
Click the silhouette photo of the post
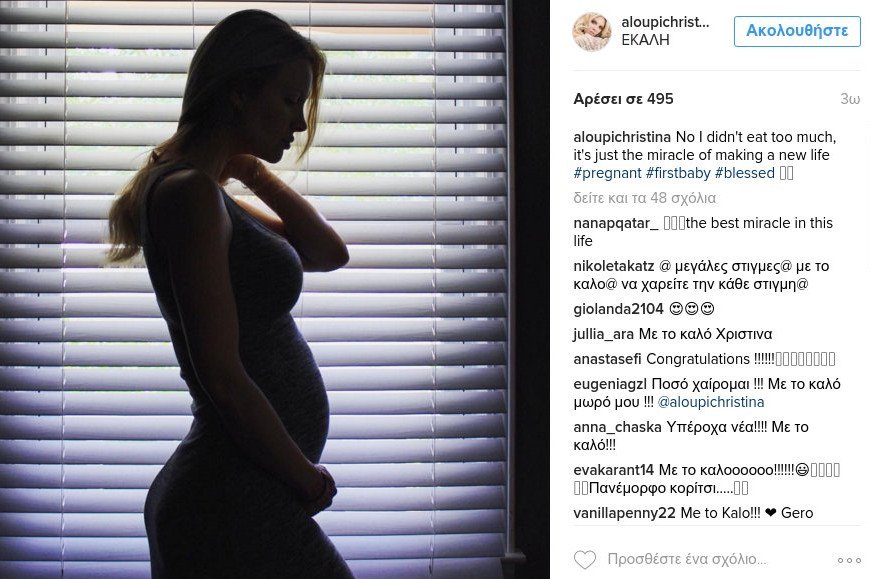click(275, 290)
